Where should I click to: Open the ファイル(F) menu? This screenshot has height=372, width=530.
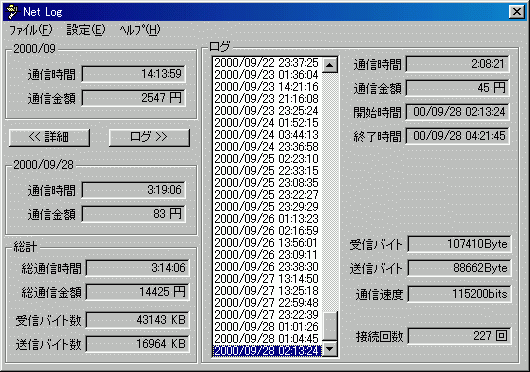point(30,30)
